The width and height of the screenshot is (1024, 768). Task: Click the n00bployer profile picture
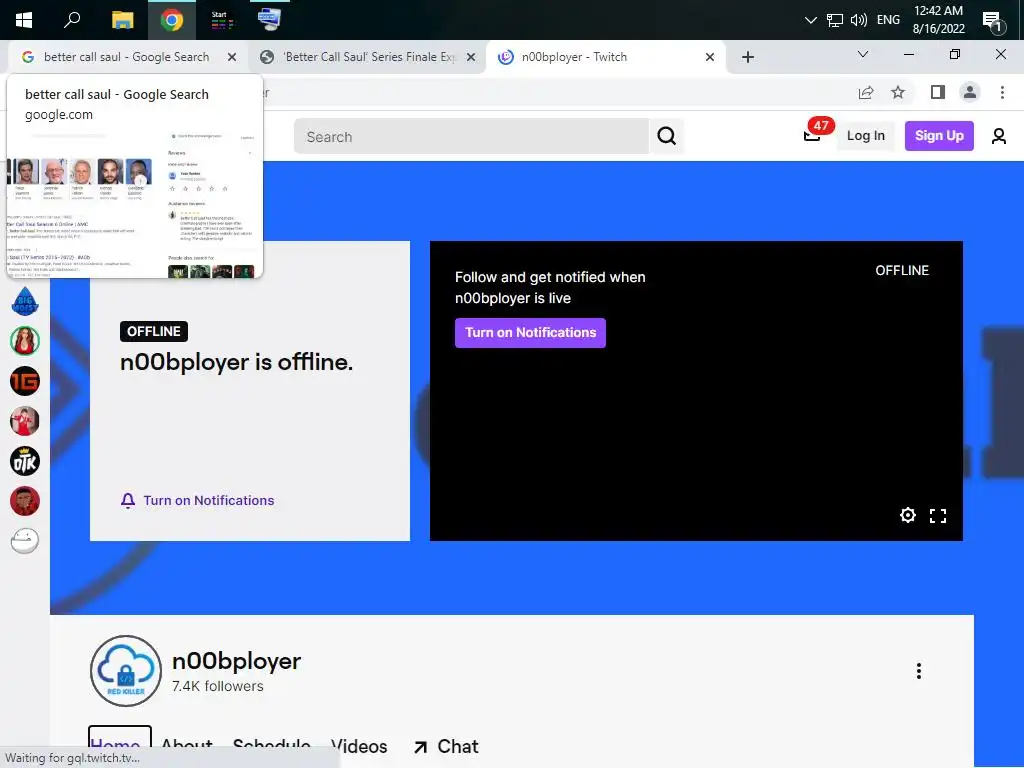pos(125,671)
